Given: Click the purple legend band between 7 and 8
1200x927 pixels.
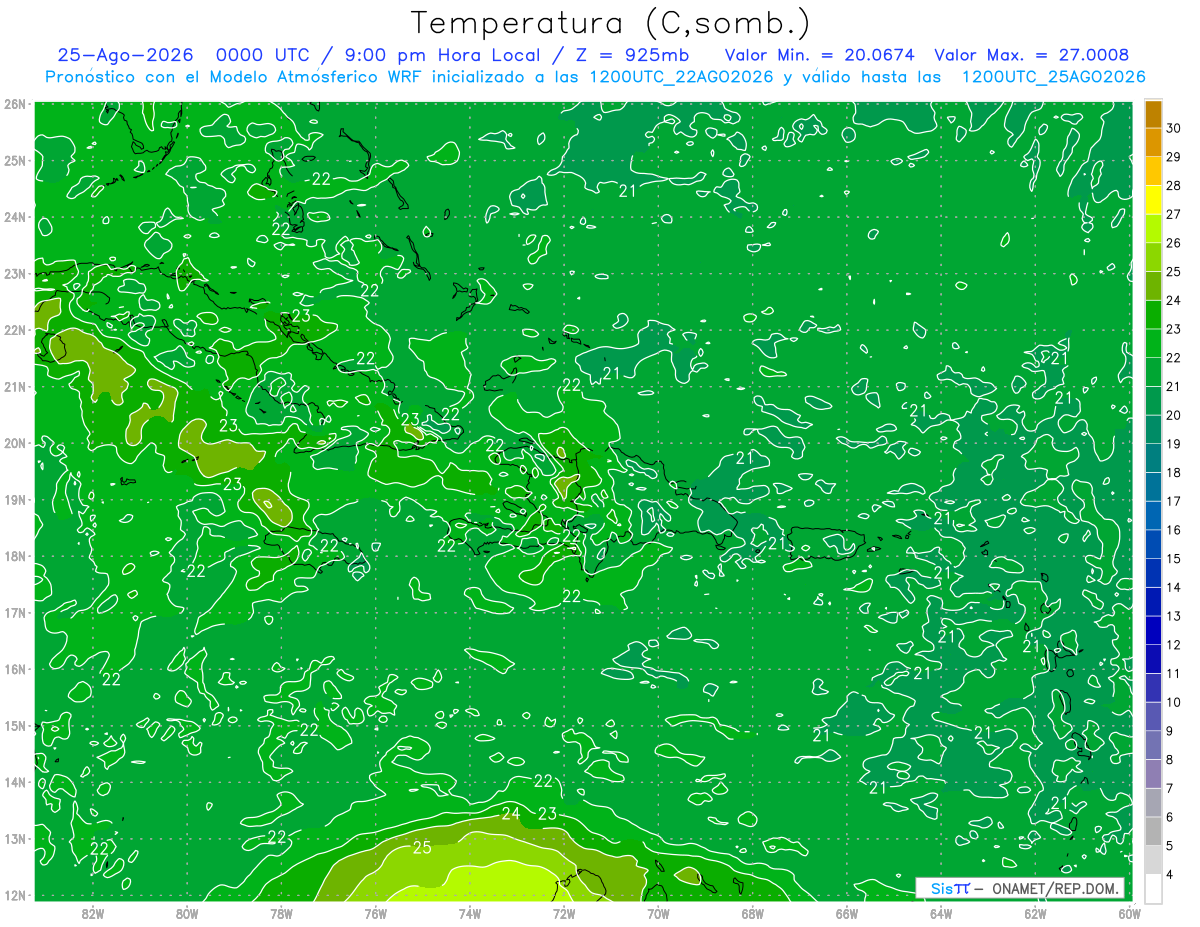Looking at the screenshot, I should click(1153, 774).
